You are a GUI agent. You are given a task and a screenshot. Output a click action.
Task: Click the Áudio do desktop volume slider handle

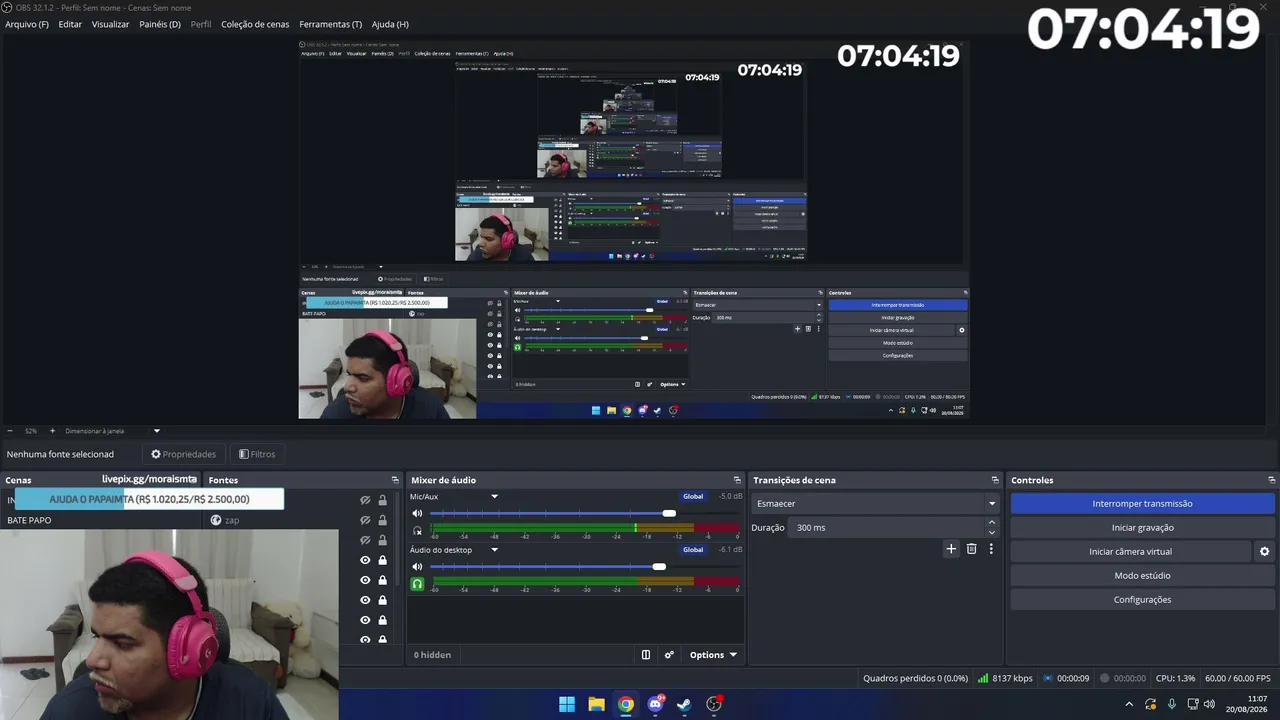click(659, 567)
